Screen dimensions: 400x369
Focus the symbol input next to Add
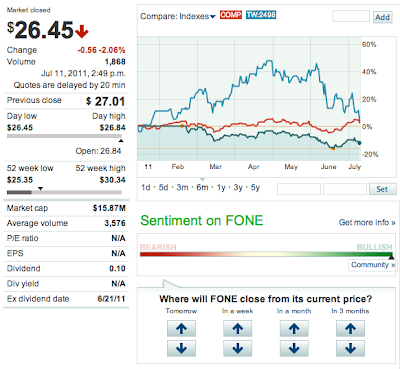pos(351,16)
